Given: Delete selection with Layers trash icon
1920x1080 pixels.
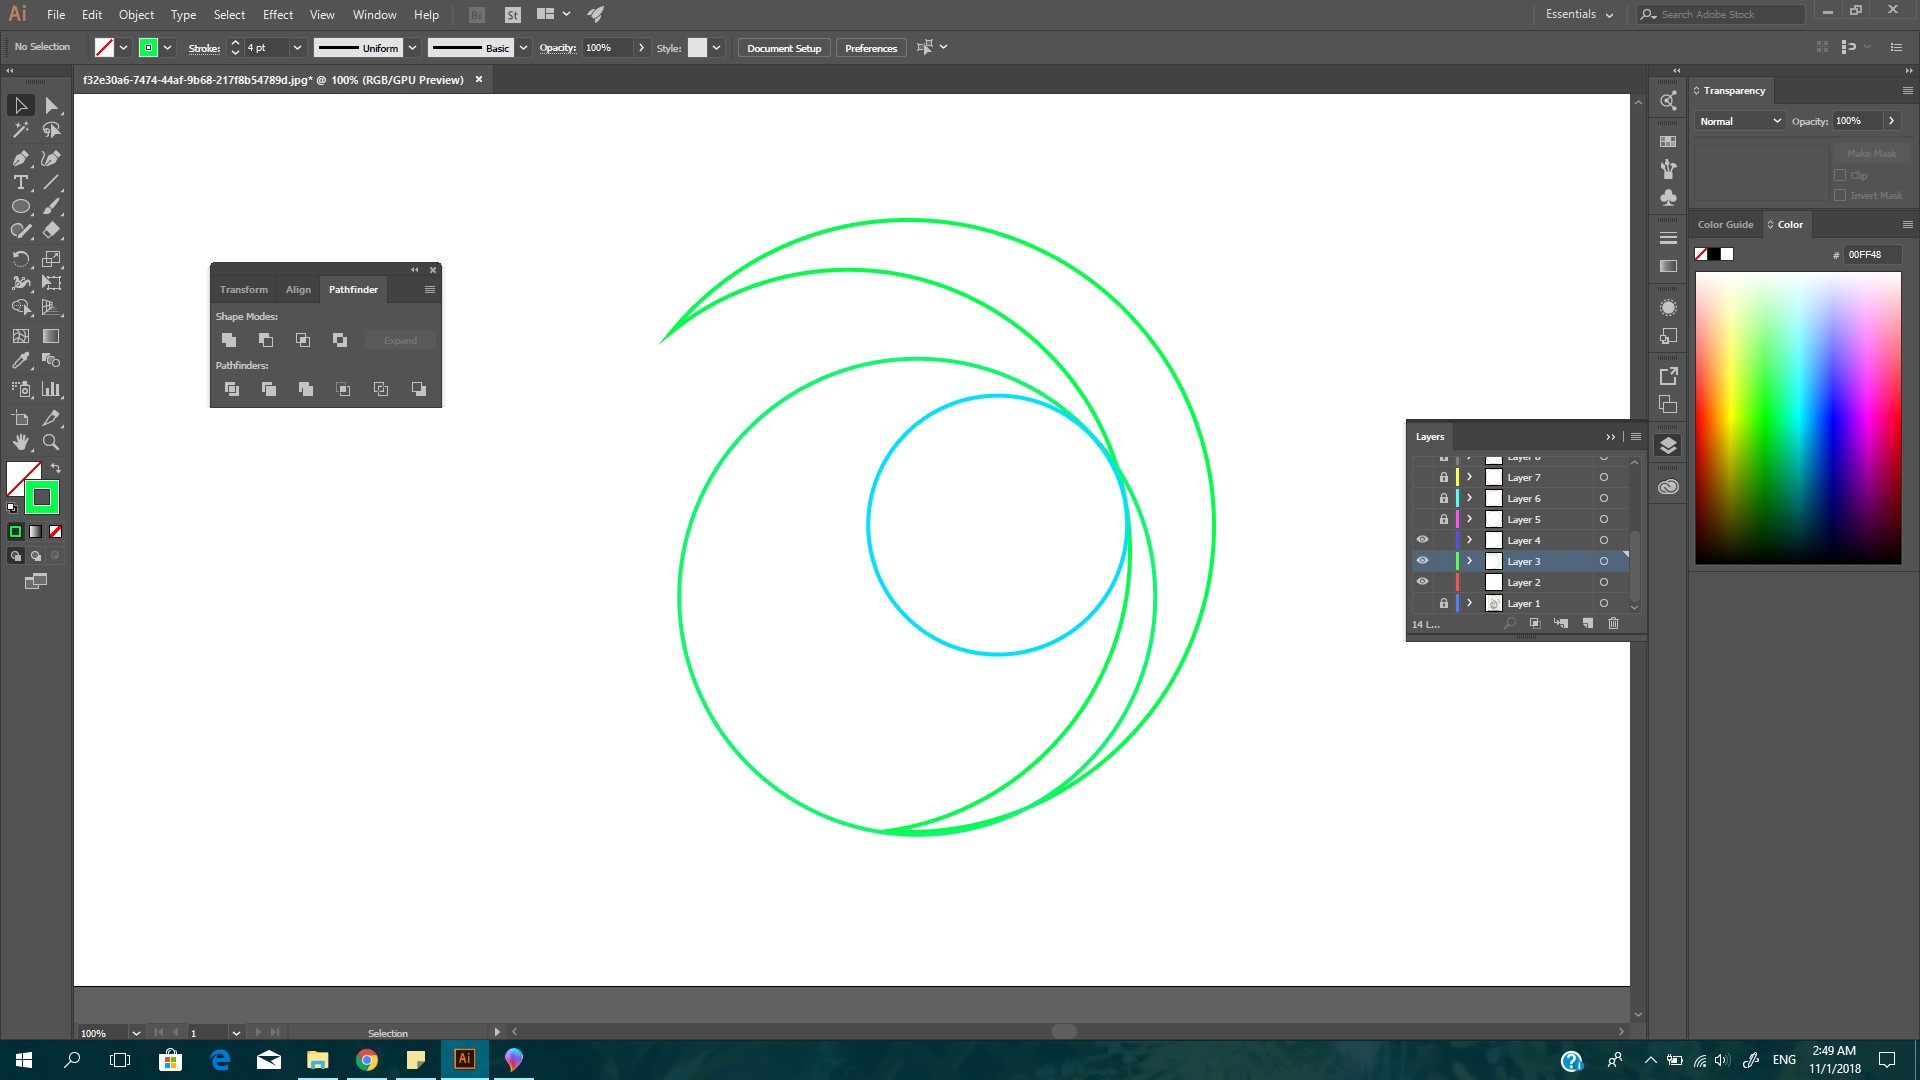Looking at the screenshot, I should pyautogui.click(x=1613, y=623).
